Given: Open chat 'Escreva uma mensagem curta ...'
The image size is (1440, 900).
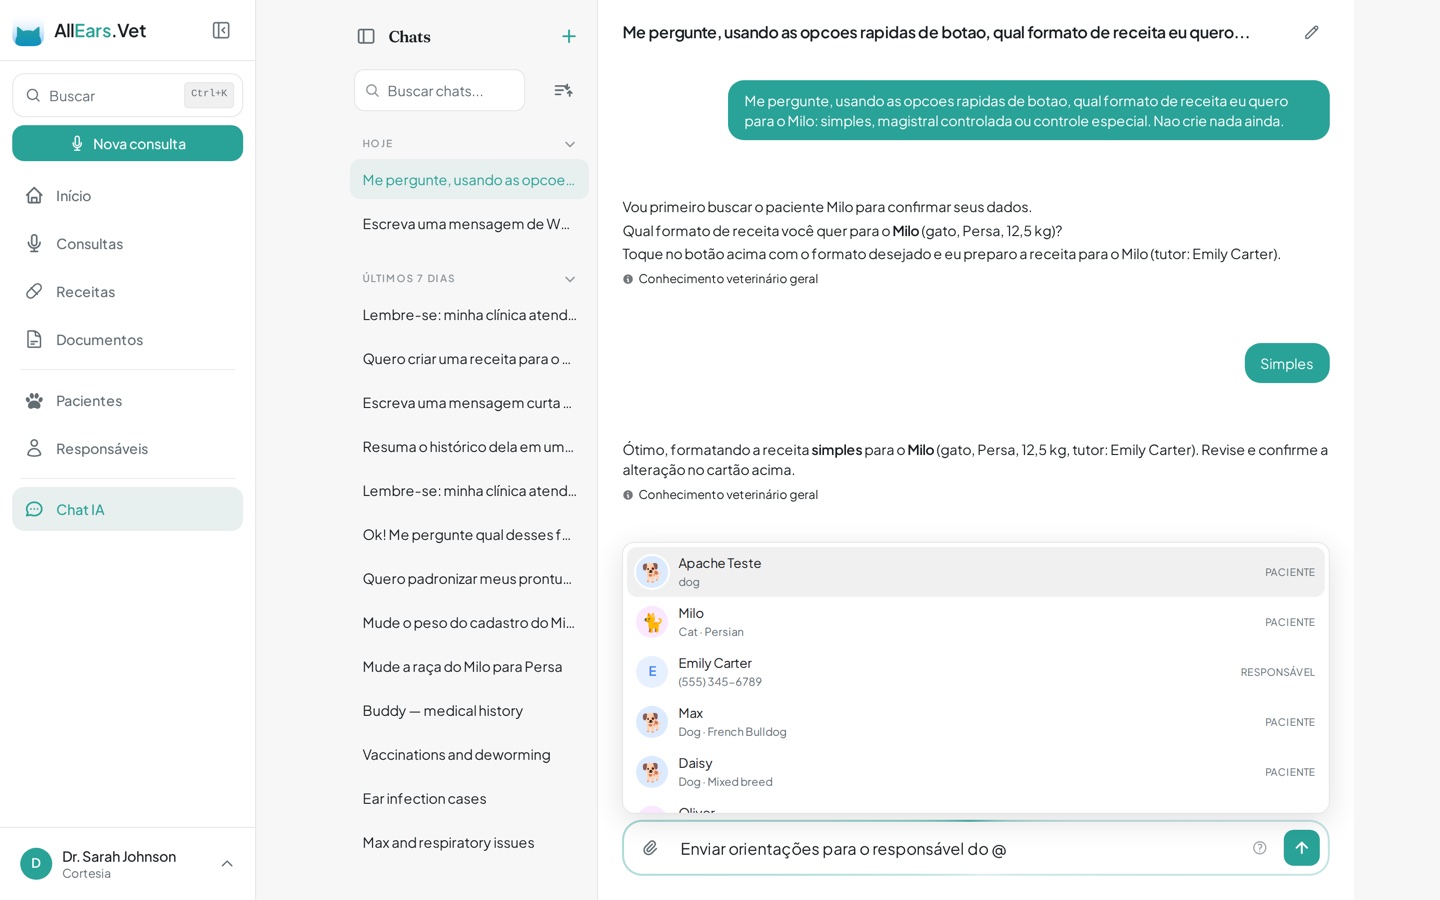Looking at the screenshot, I should click(x=469, y=402).
